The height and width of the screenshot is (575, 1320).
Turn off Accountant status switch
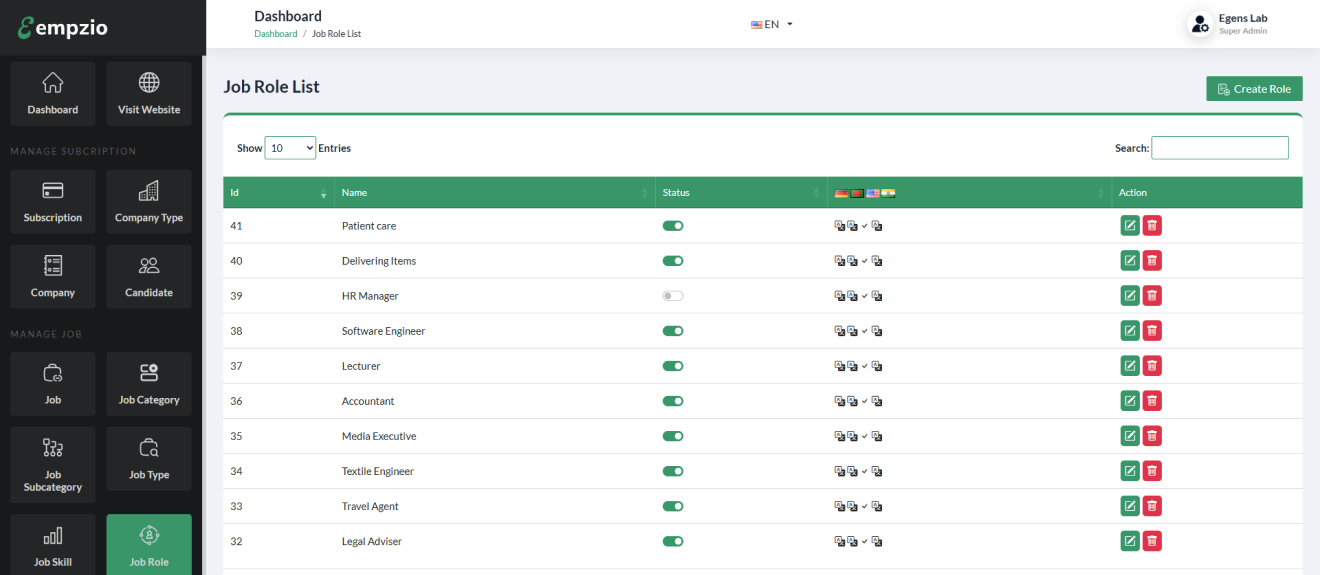pyautogui.click(x=673, y=401)
